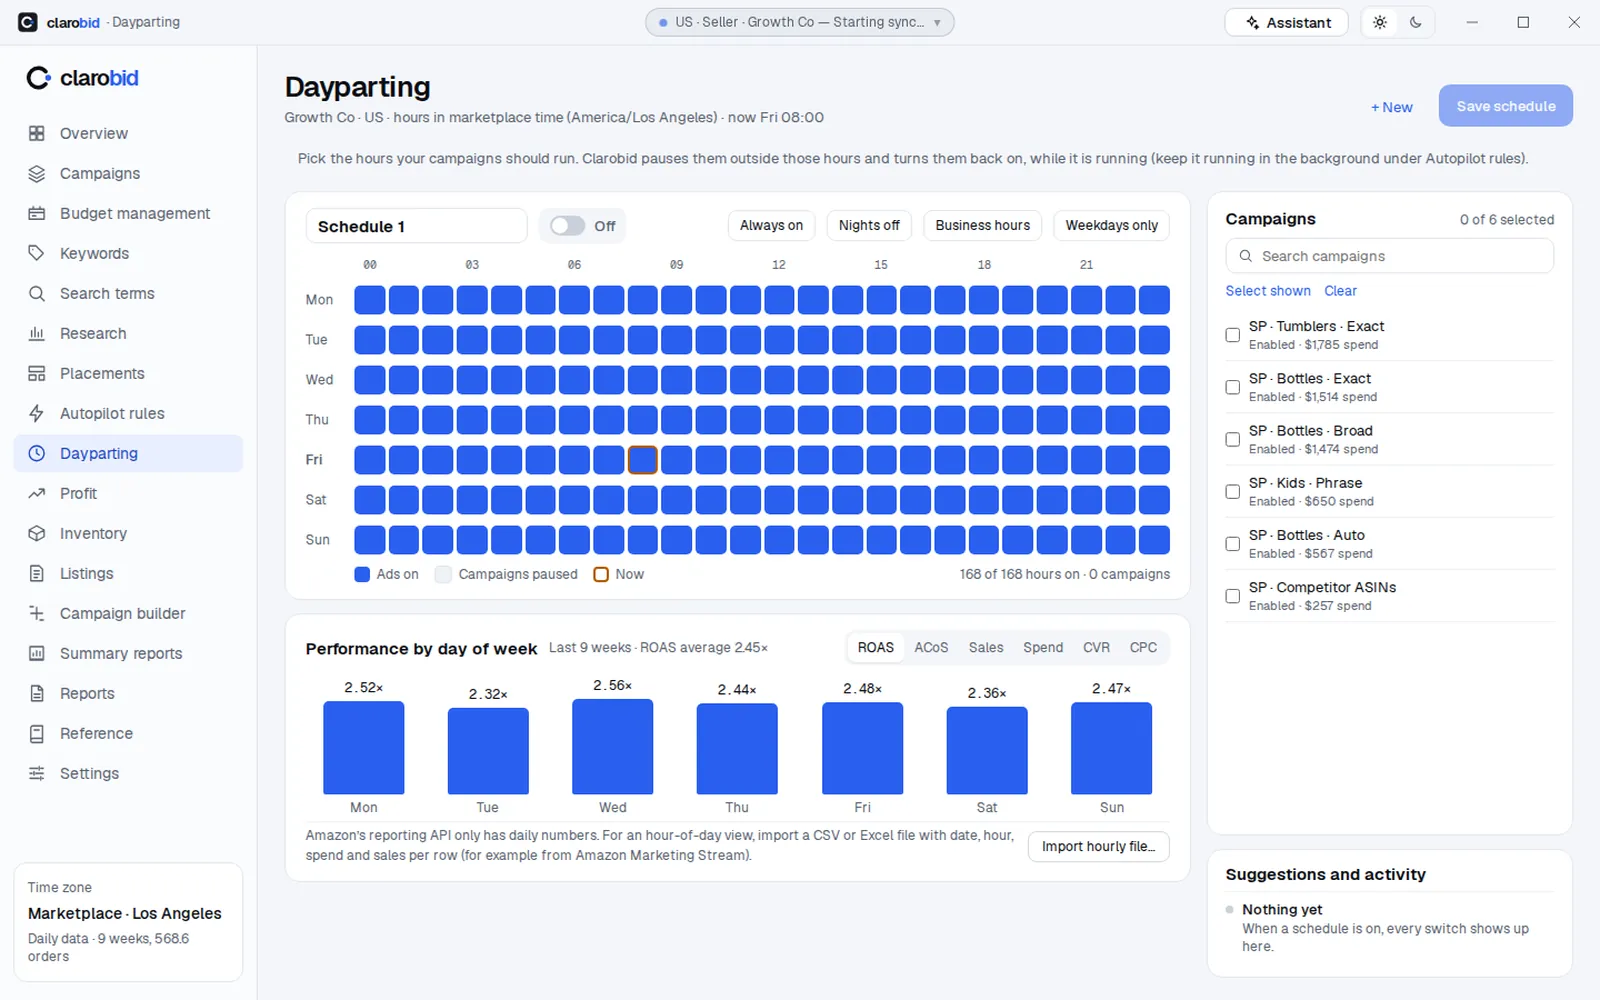This screenshot has width=1600, height=1000.
Task: Apply the Business hours preset
Action: click(983, 225)
